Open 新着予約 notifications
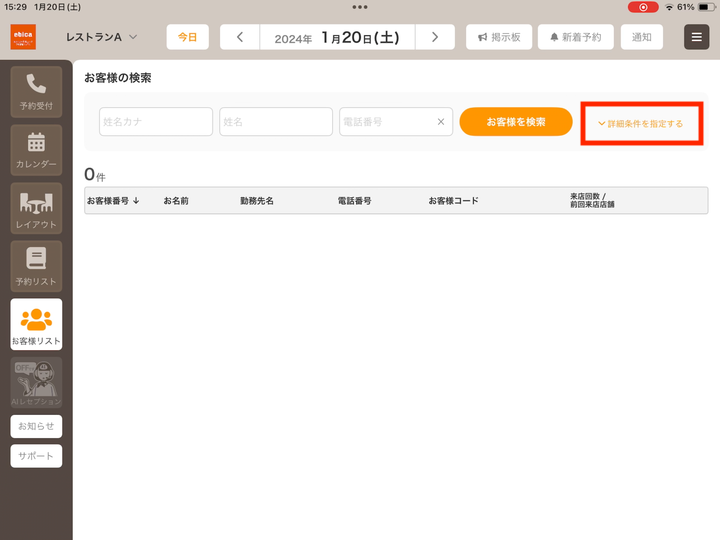The image size is (720, 540). click(576, 37)
